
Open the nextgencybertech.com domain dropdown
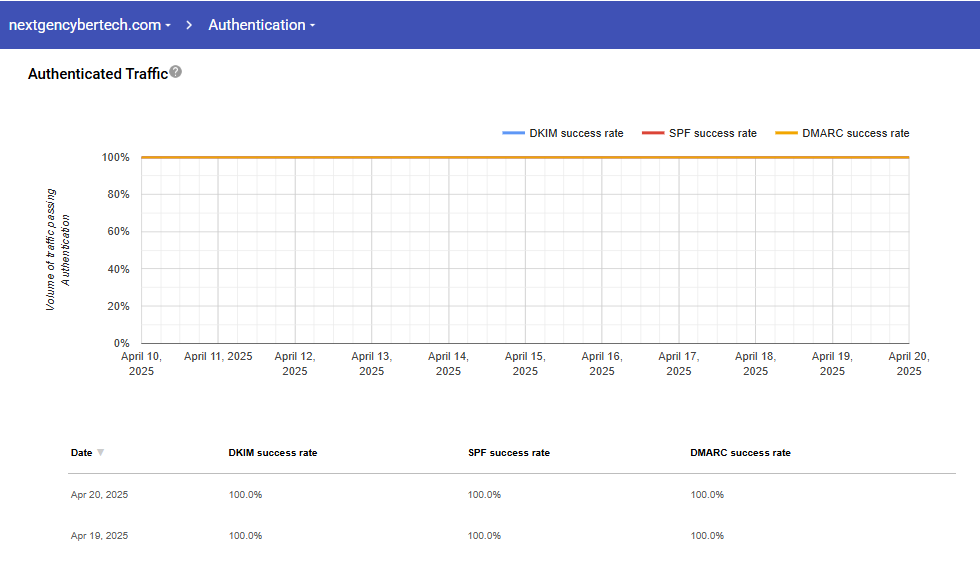tap(89, 25)
